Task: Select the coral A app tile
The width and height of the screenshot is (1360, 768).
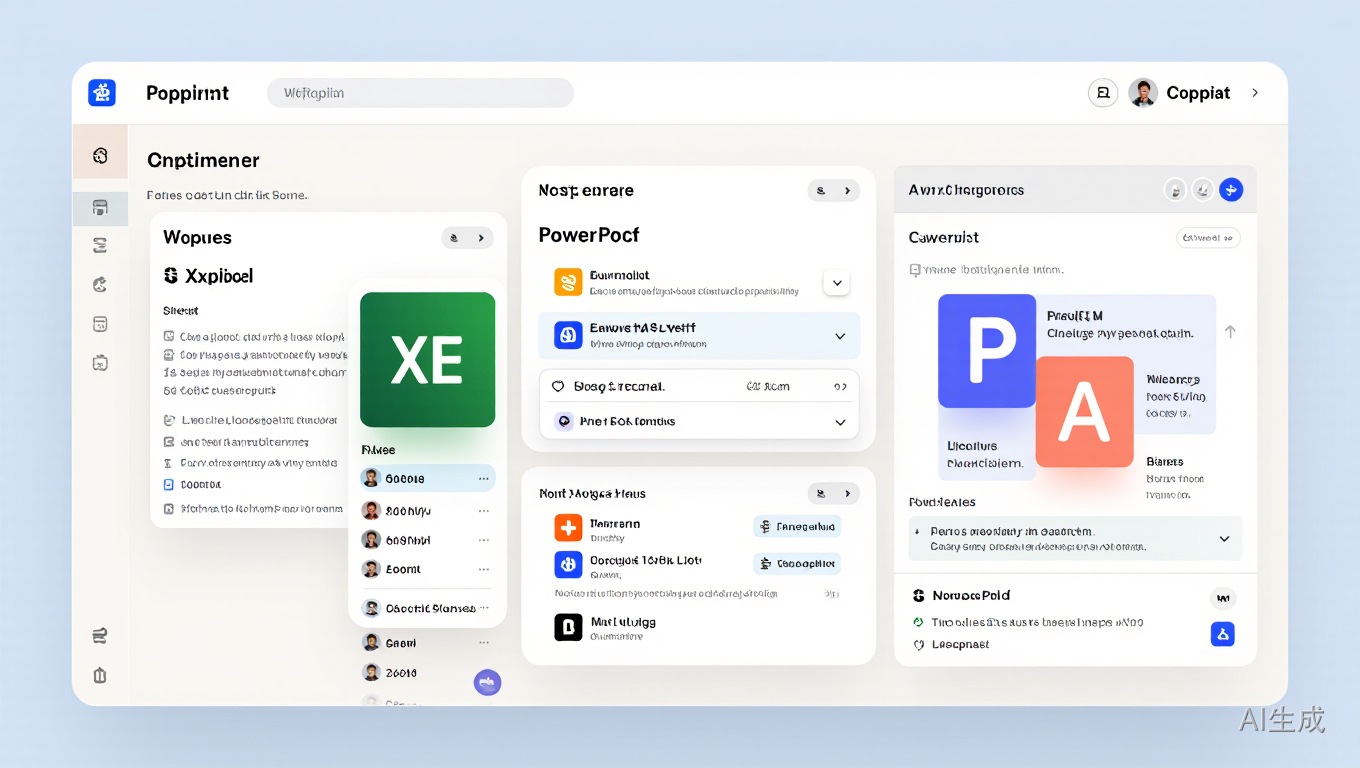Action: coord(1084,412)
